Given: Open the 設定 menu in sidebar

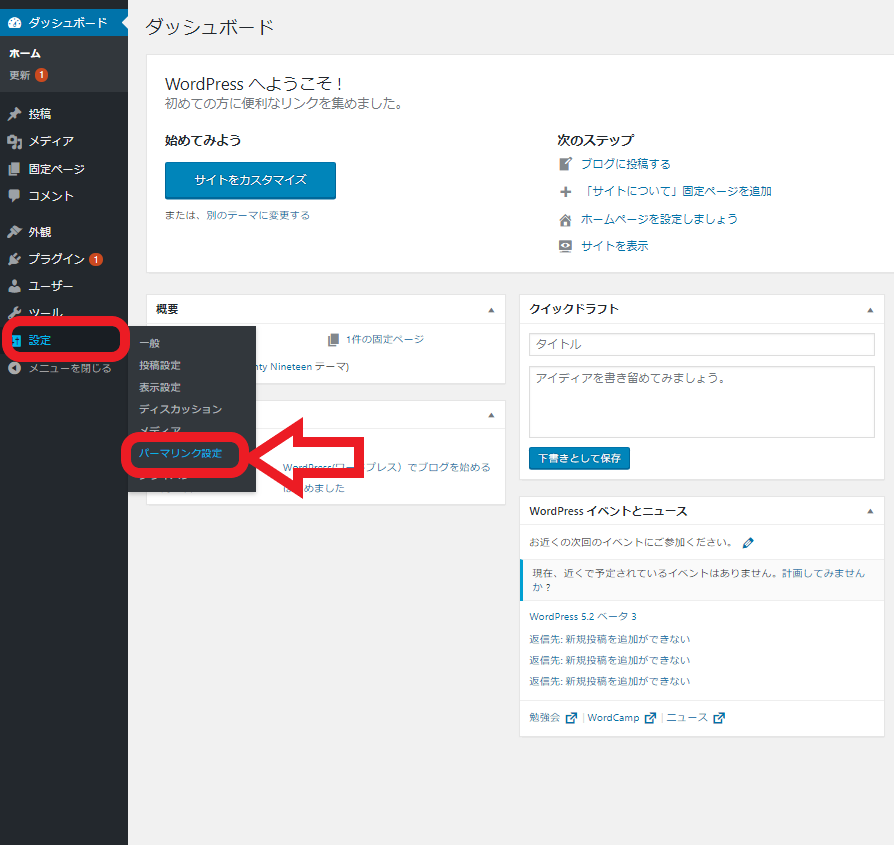Looking at the screenshot, I should pyautogui.click(x=64, y=340).
